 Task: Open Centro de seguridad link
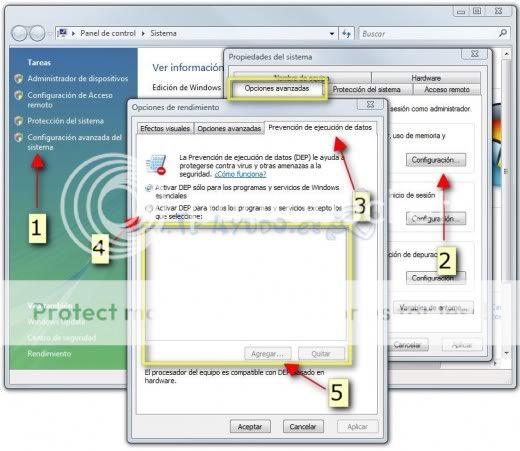[62, 338]
